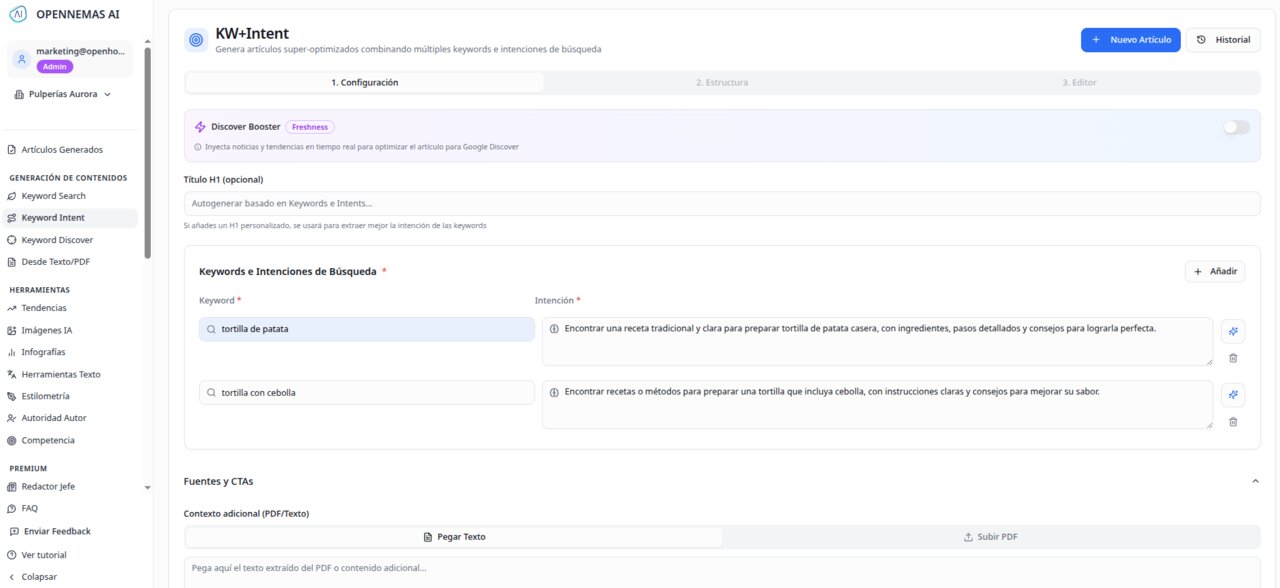
Task: Click the Nuevo Artículo button
Action: tap(1129, 39)
